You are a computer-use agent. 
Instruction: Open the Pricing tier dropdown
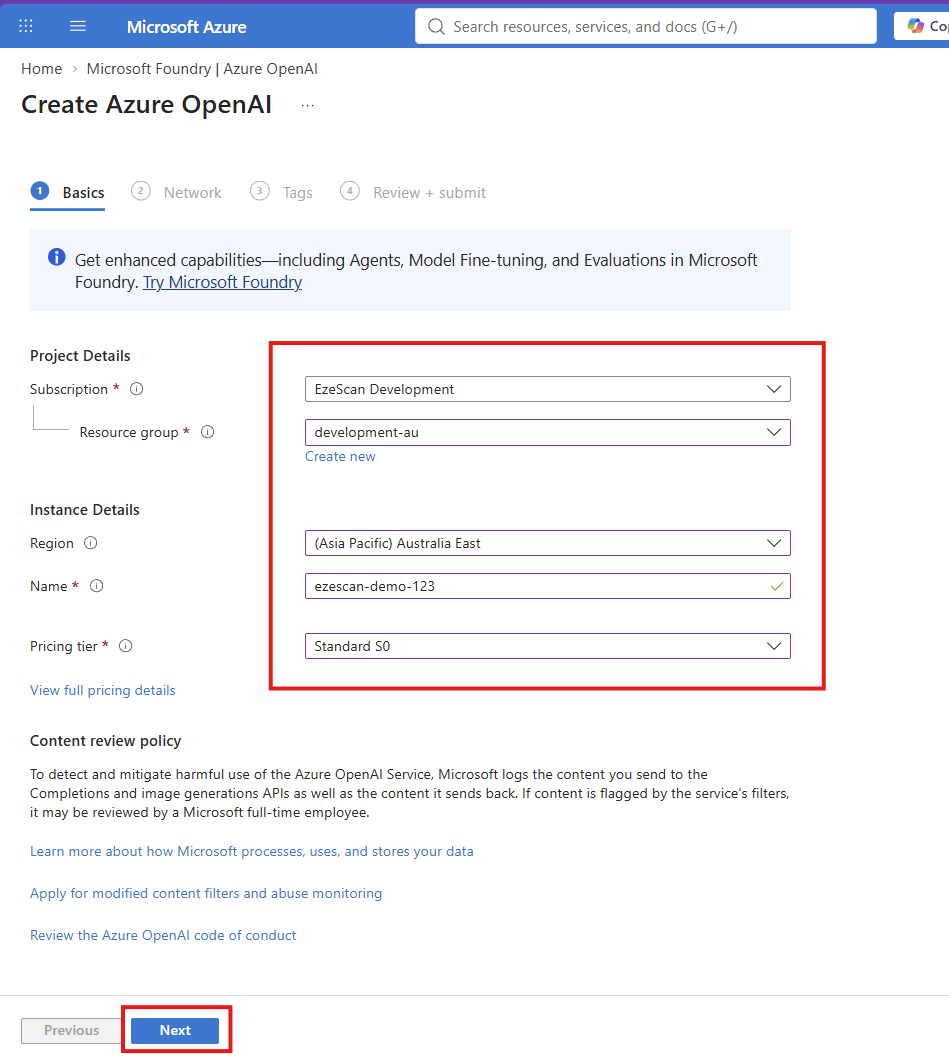coord(548,646)
